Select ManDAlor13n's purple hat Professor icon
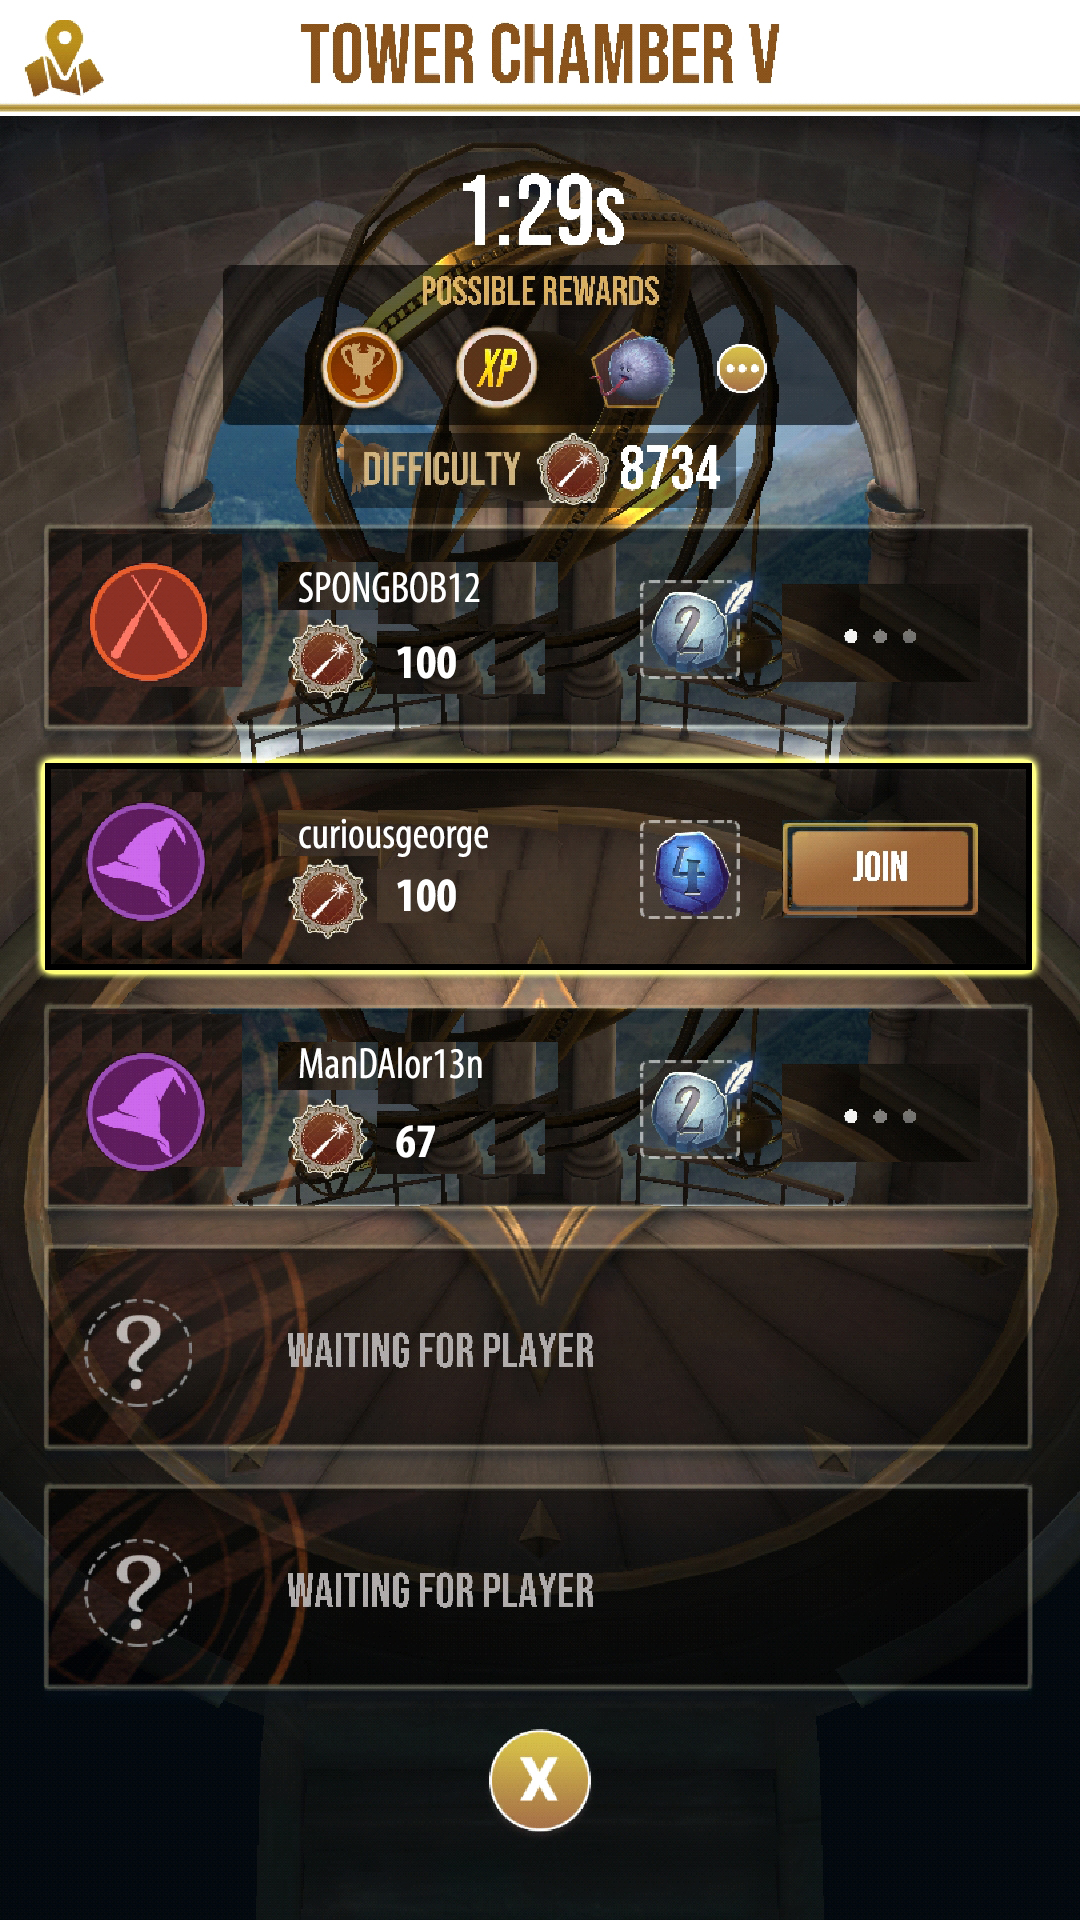This screenshot has height=1920, width=1080. [x=146, y=1110]
